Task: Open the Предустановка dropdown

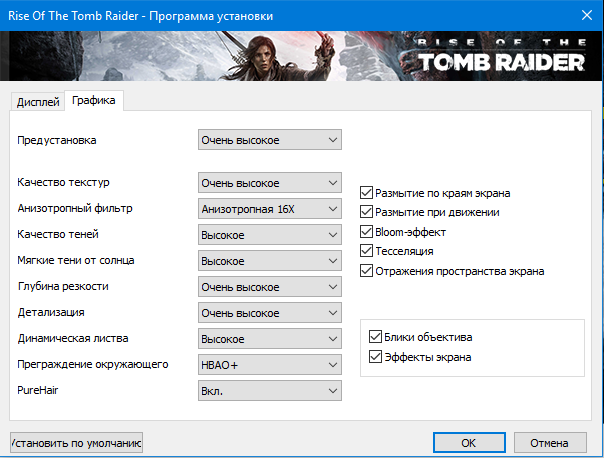Action: click(270, 140)
